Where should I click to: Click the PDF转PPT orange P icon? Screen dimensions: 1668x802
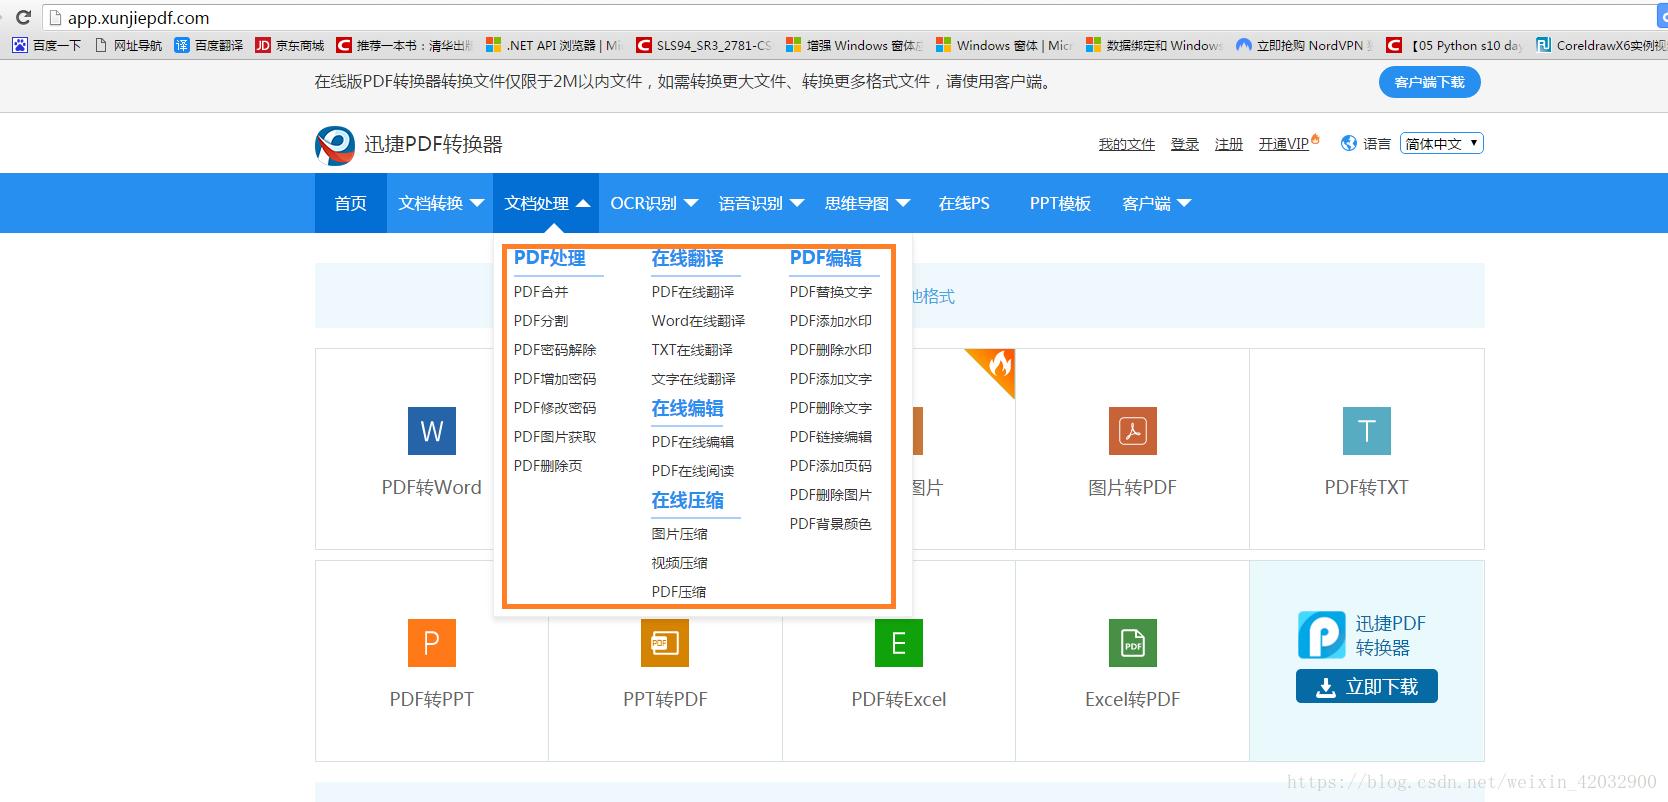tap(432, 643)
